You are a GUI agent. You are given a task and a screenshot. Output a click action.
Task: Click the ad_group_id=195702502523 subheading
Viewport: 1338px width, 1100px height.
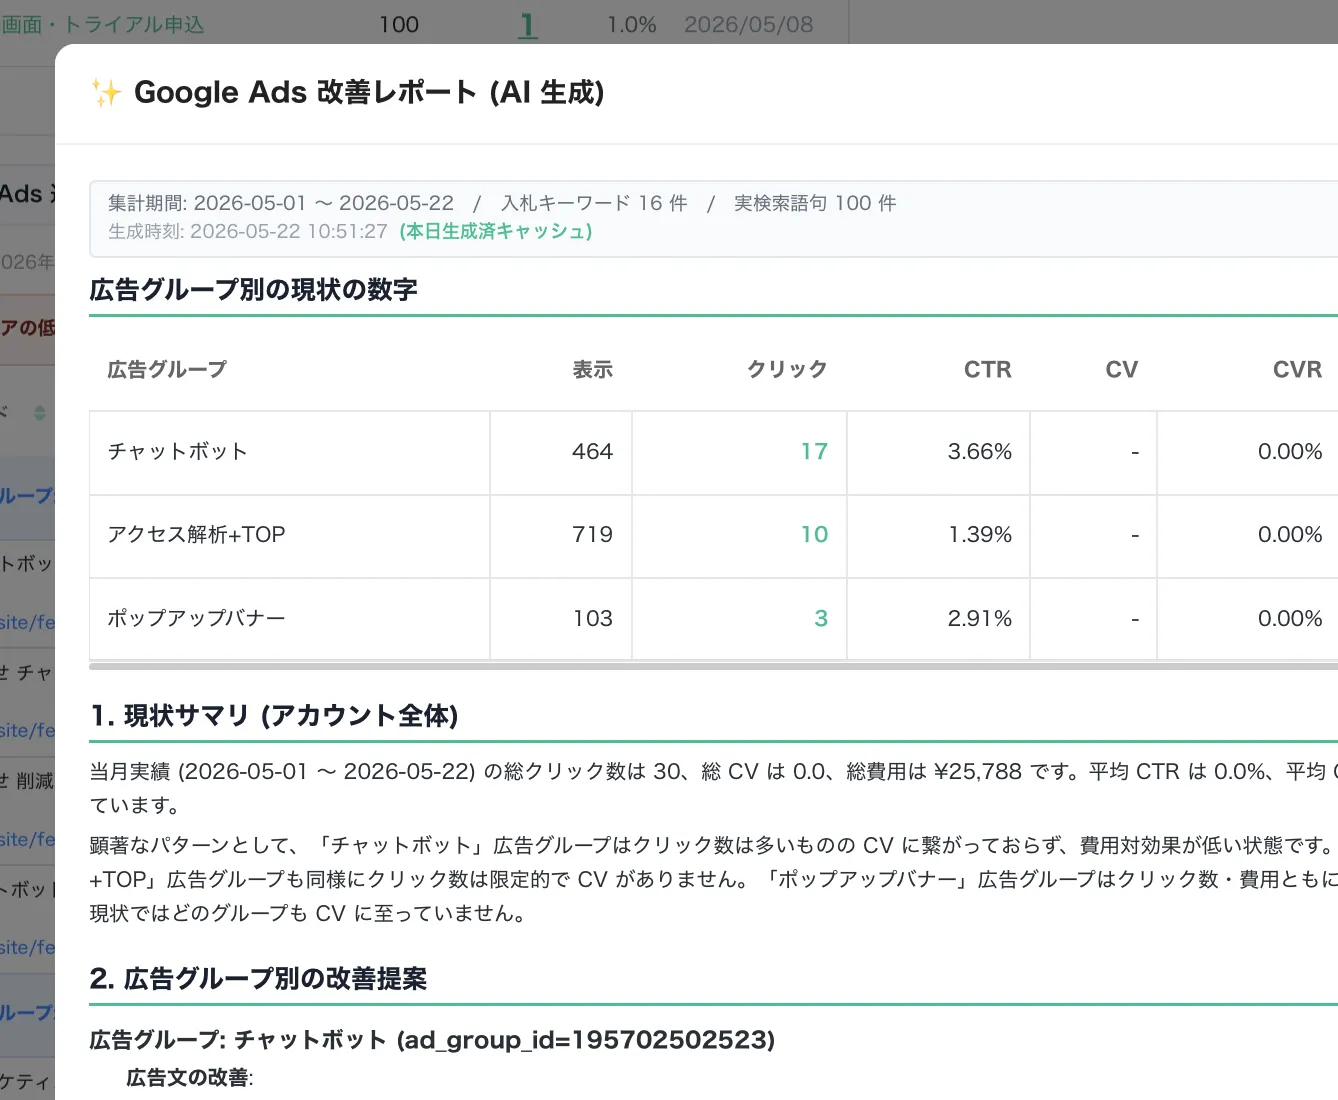click(x=432, y=1041)
